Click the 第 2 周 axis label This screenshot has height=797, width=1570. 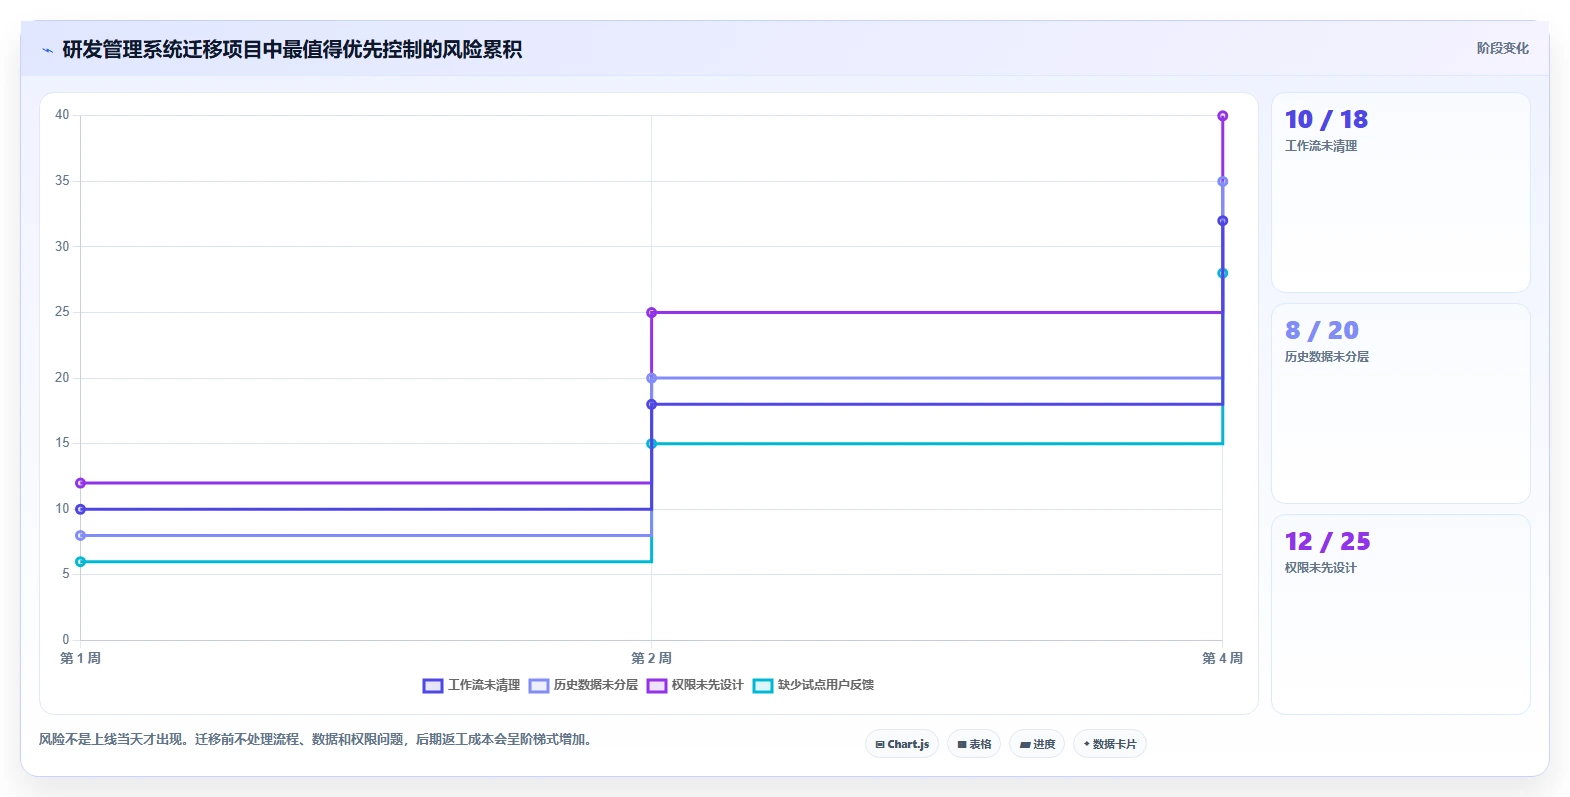(x=651, y=658)
